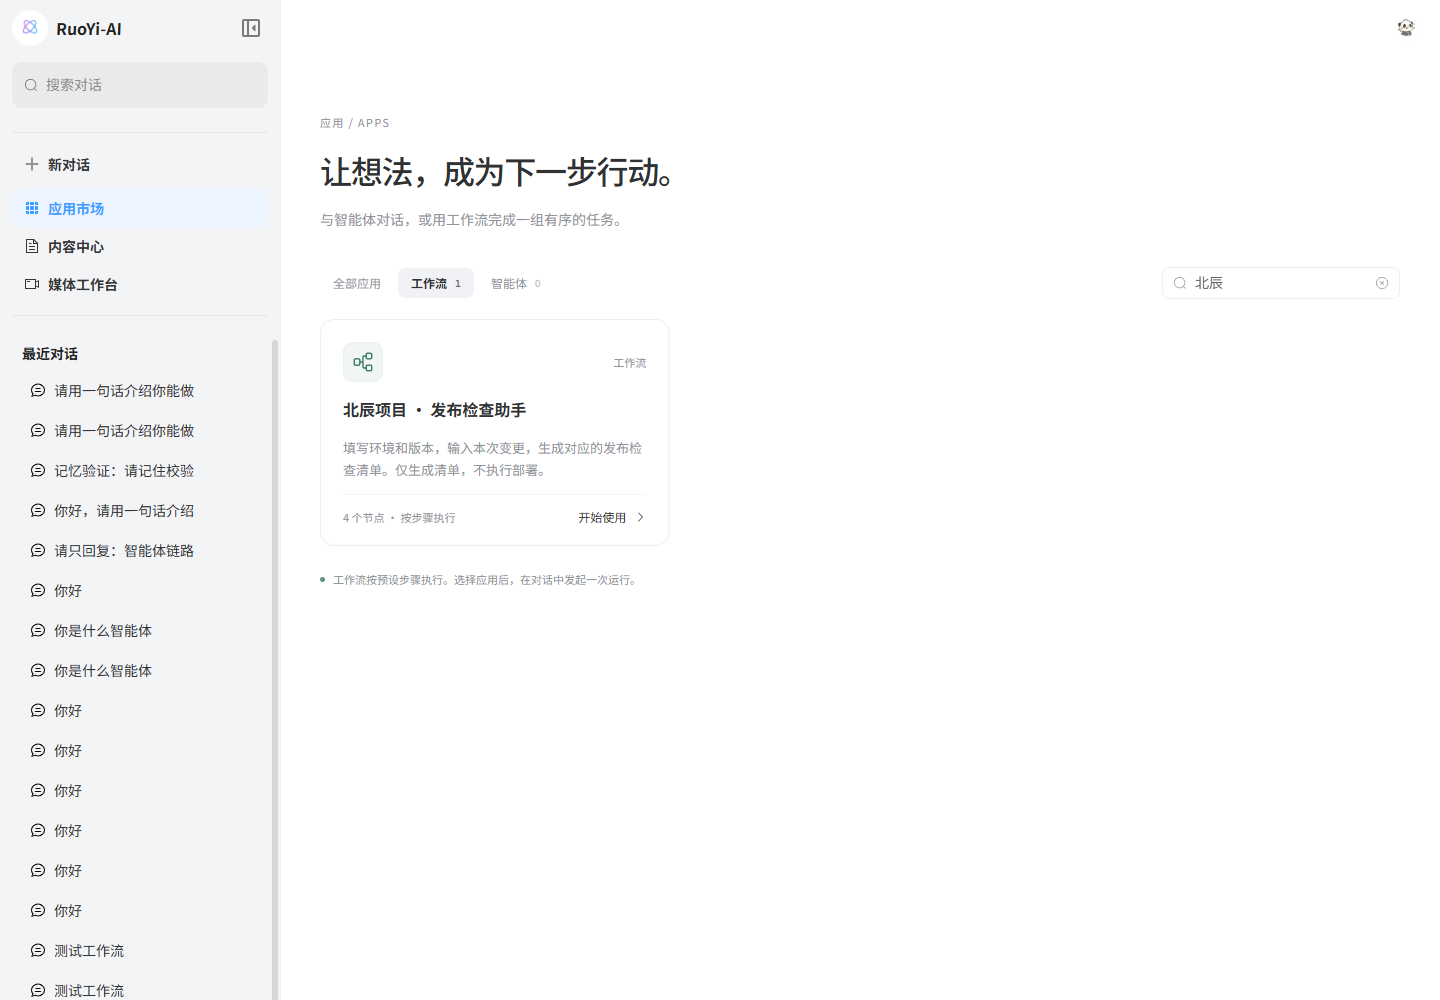
Task: Switch to the 智能体 tab
Action: [x=516, y=283]
